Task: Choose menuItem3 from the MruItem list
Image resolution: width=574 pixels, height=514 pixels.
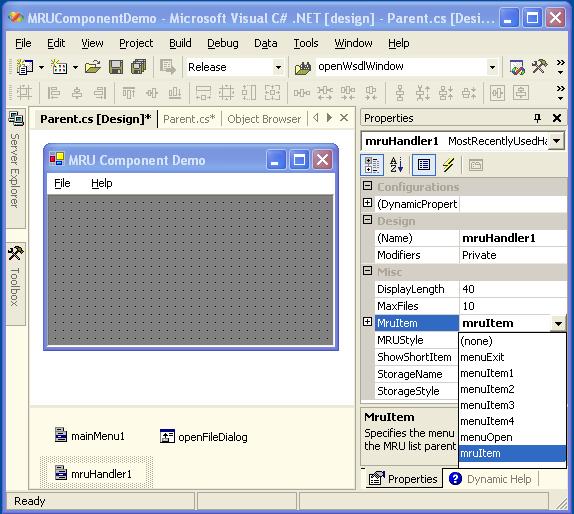Action: (512, 405)
